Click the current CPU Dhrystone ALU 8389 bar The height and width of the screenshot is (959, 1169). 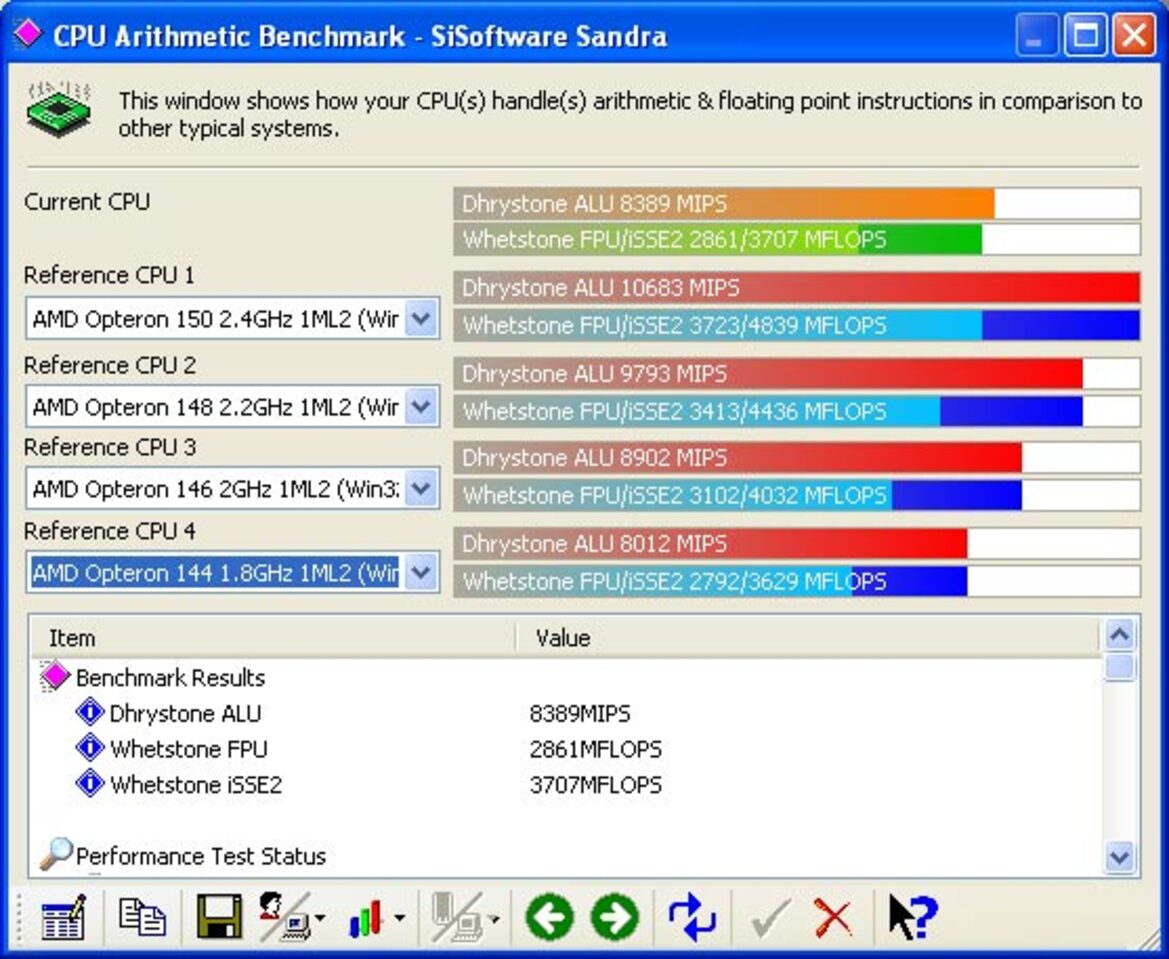pyautogui.click(x=797, y=204)
